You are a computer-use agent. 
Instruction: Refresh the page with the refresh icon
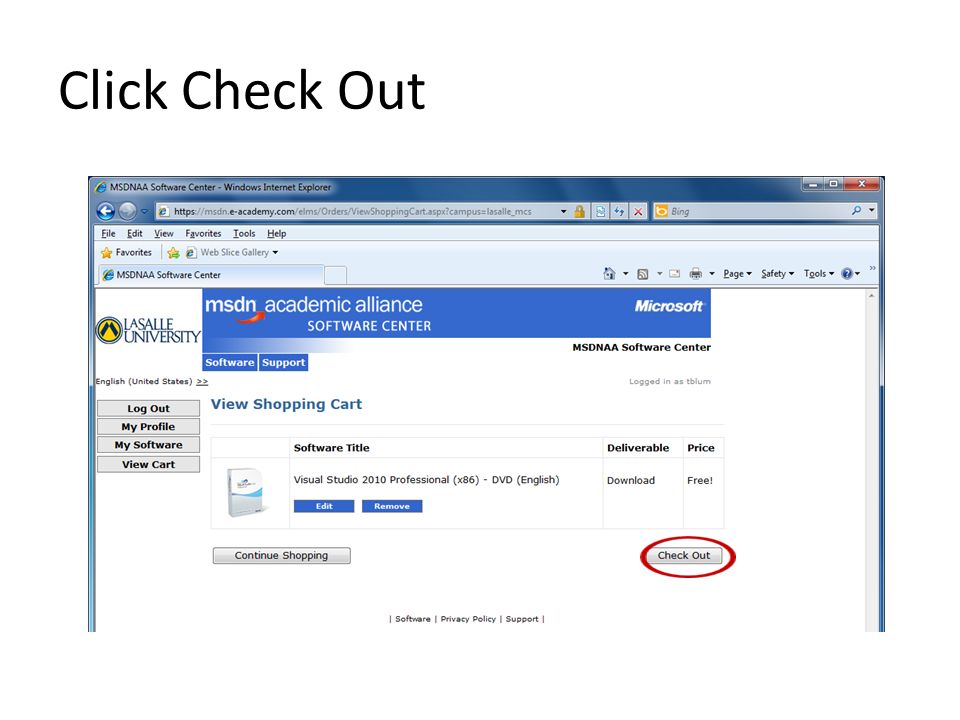point(619,211)
